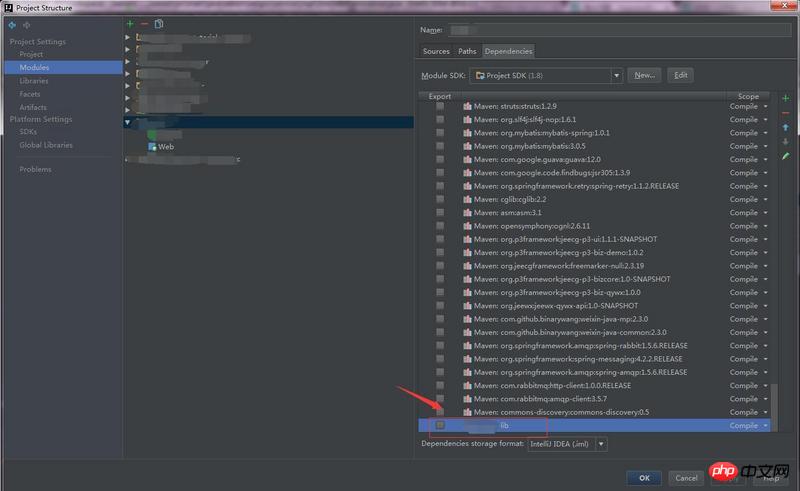This screenshot has height=491, width=800.
Task: Open scope dropdown for struts:struts:1.2.9
Action: pyautogui.click(x=765, y=106)
